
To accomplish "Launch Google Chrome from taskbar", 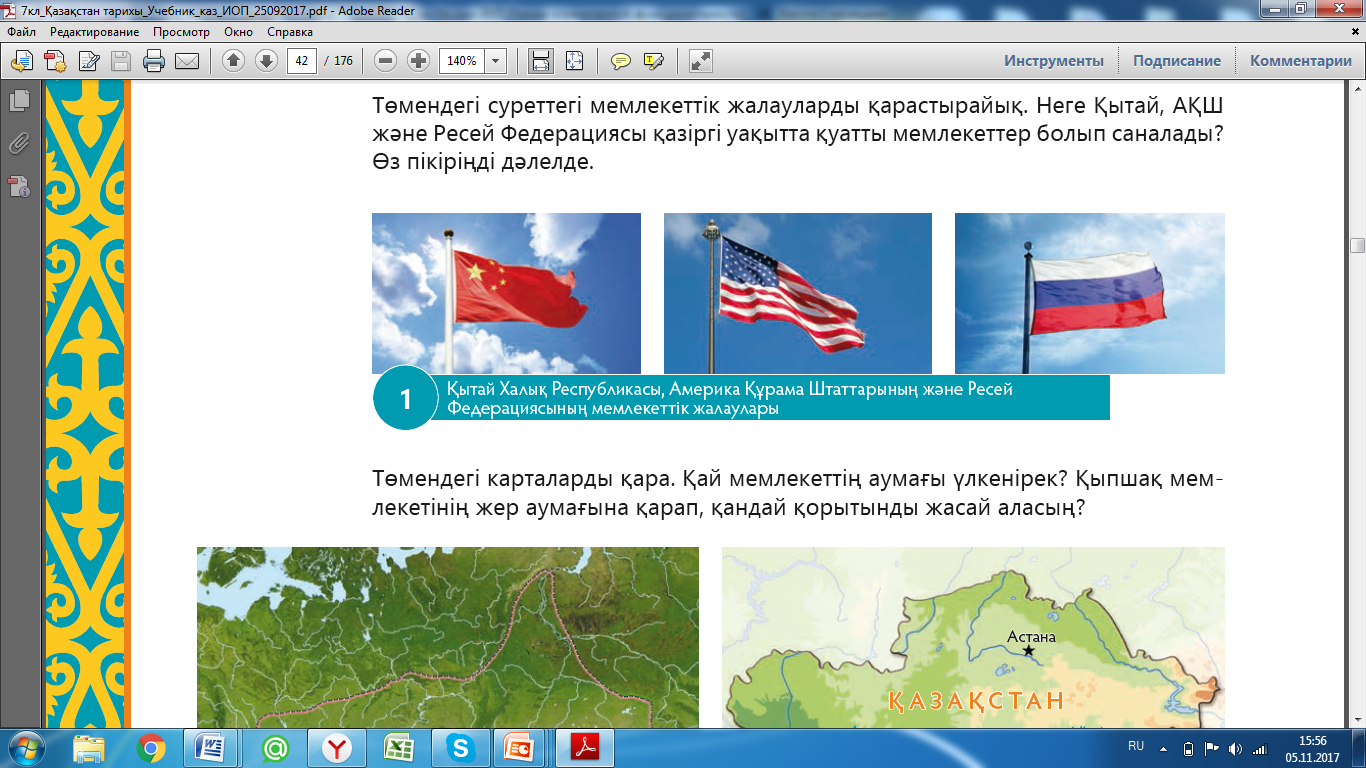I will (x=151, y=748).
